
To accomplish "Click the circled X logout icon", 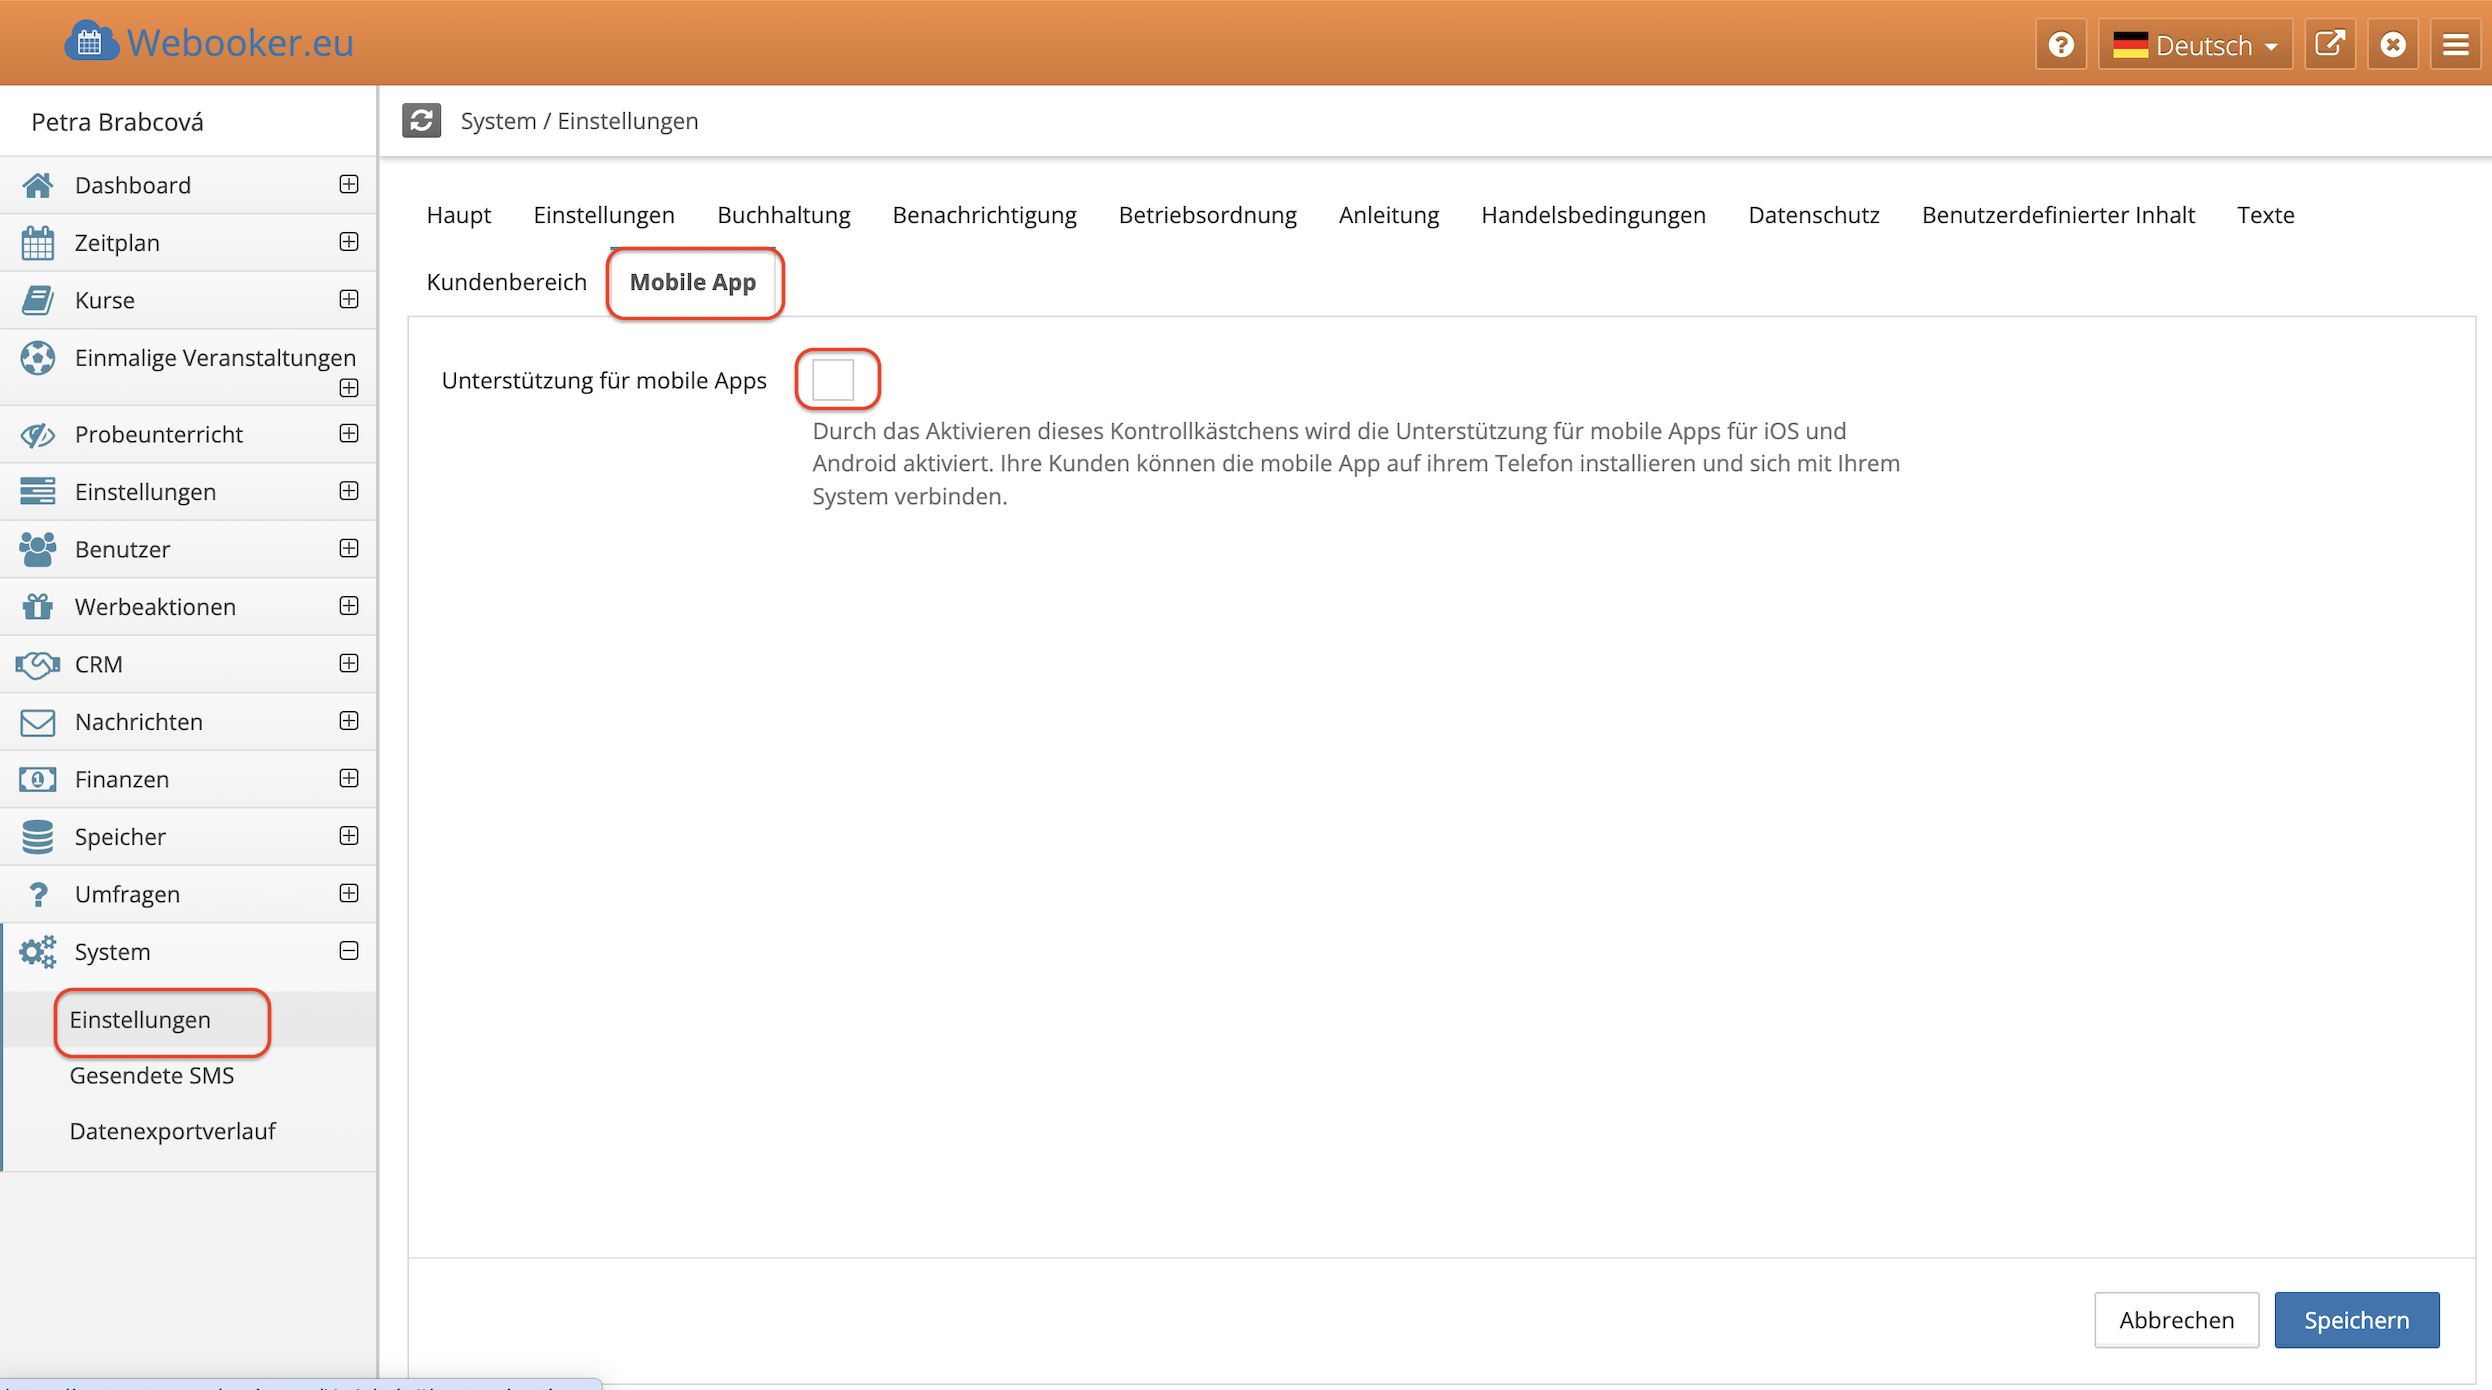I will (2393, 45).
